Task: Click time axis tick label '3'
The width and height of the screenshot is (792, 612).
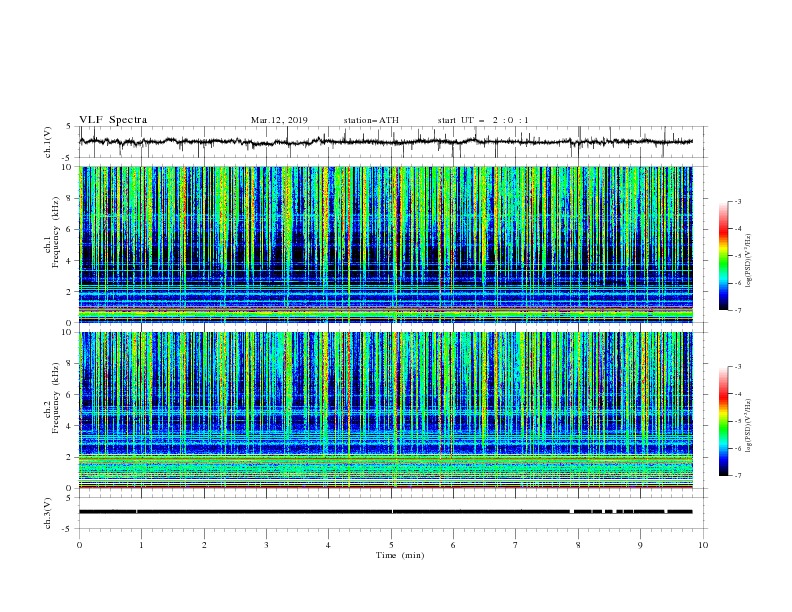Action: pyautogui.click(x=266, y=545)
